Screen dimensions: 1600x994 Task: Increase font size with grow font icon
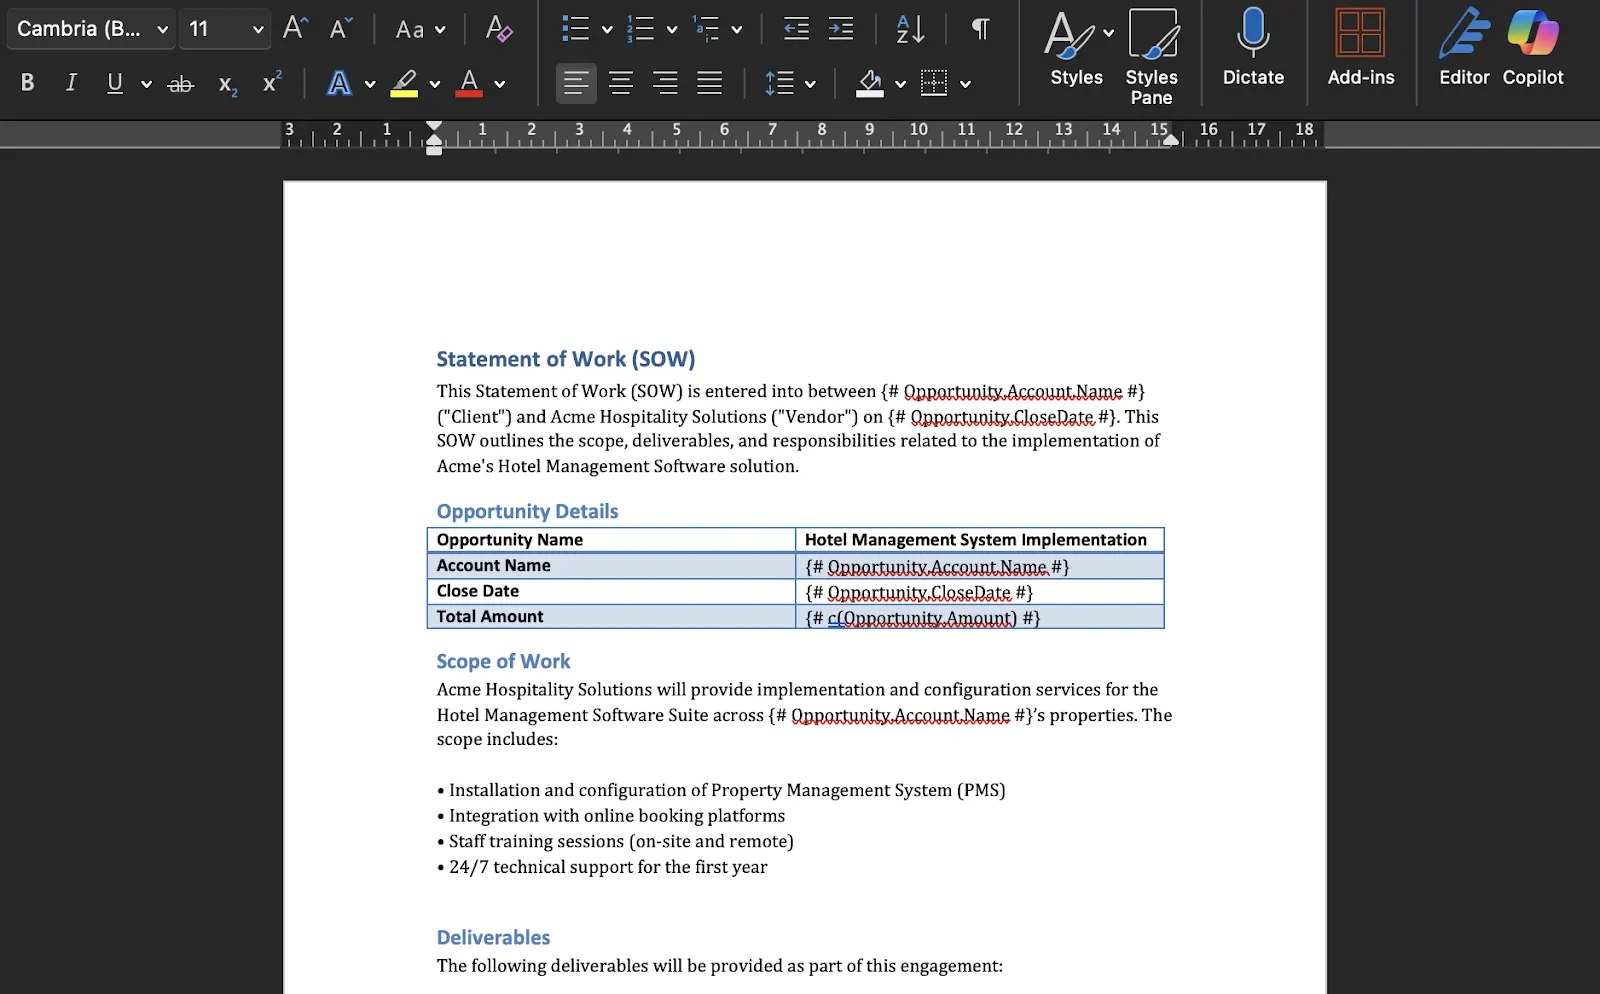[294, 29]
